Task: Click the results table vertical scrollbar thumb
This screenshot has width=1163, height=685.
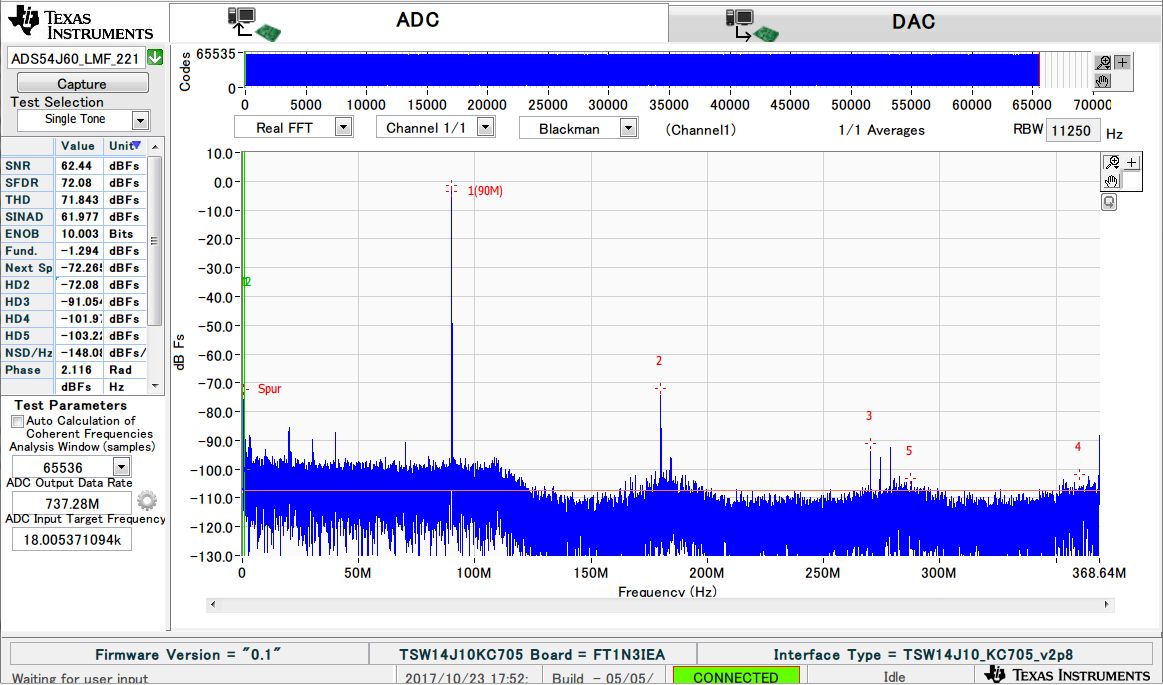Action: (155, 241)
